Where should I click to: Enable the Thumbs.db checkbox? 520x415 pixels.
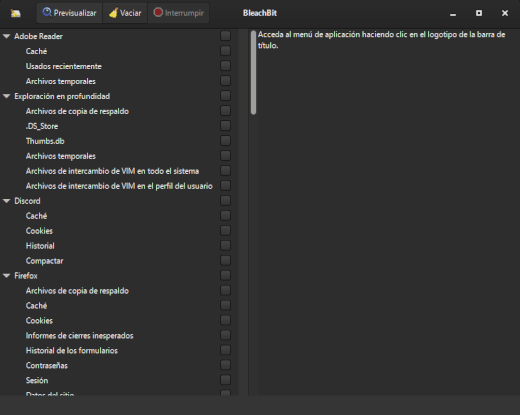click(x=225, y=141)
